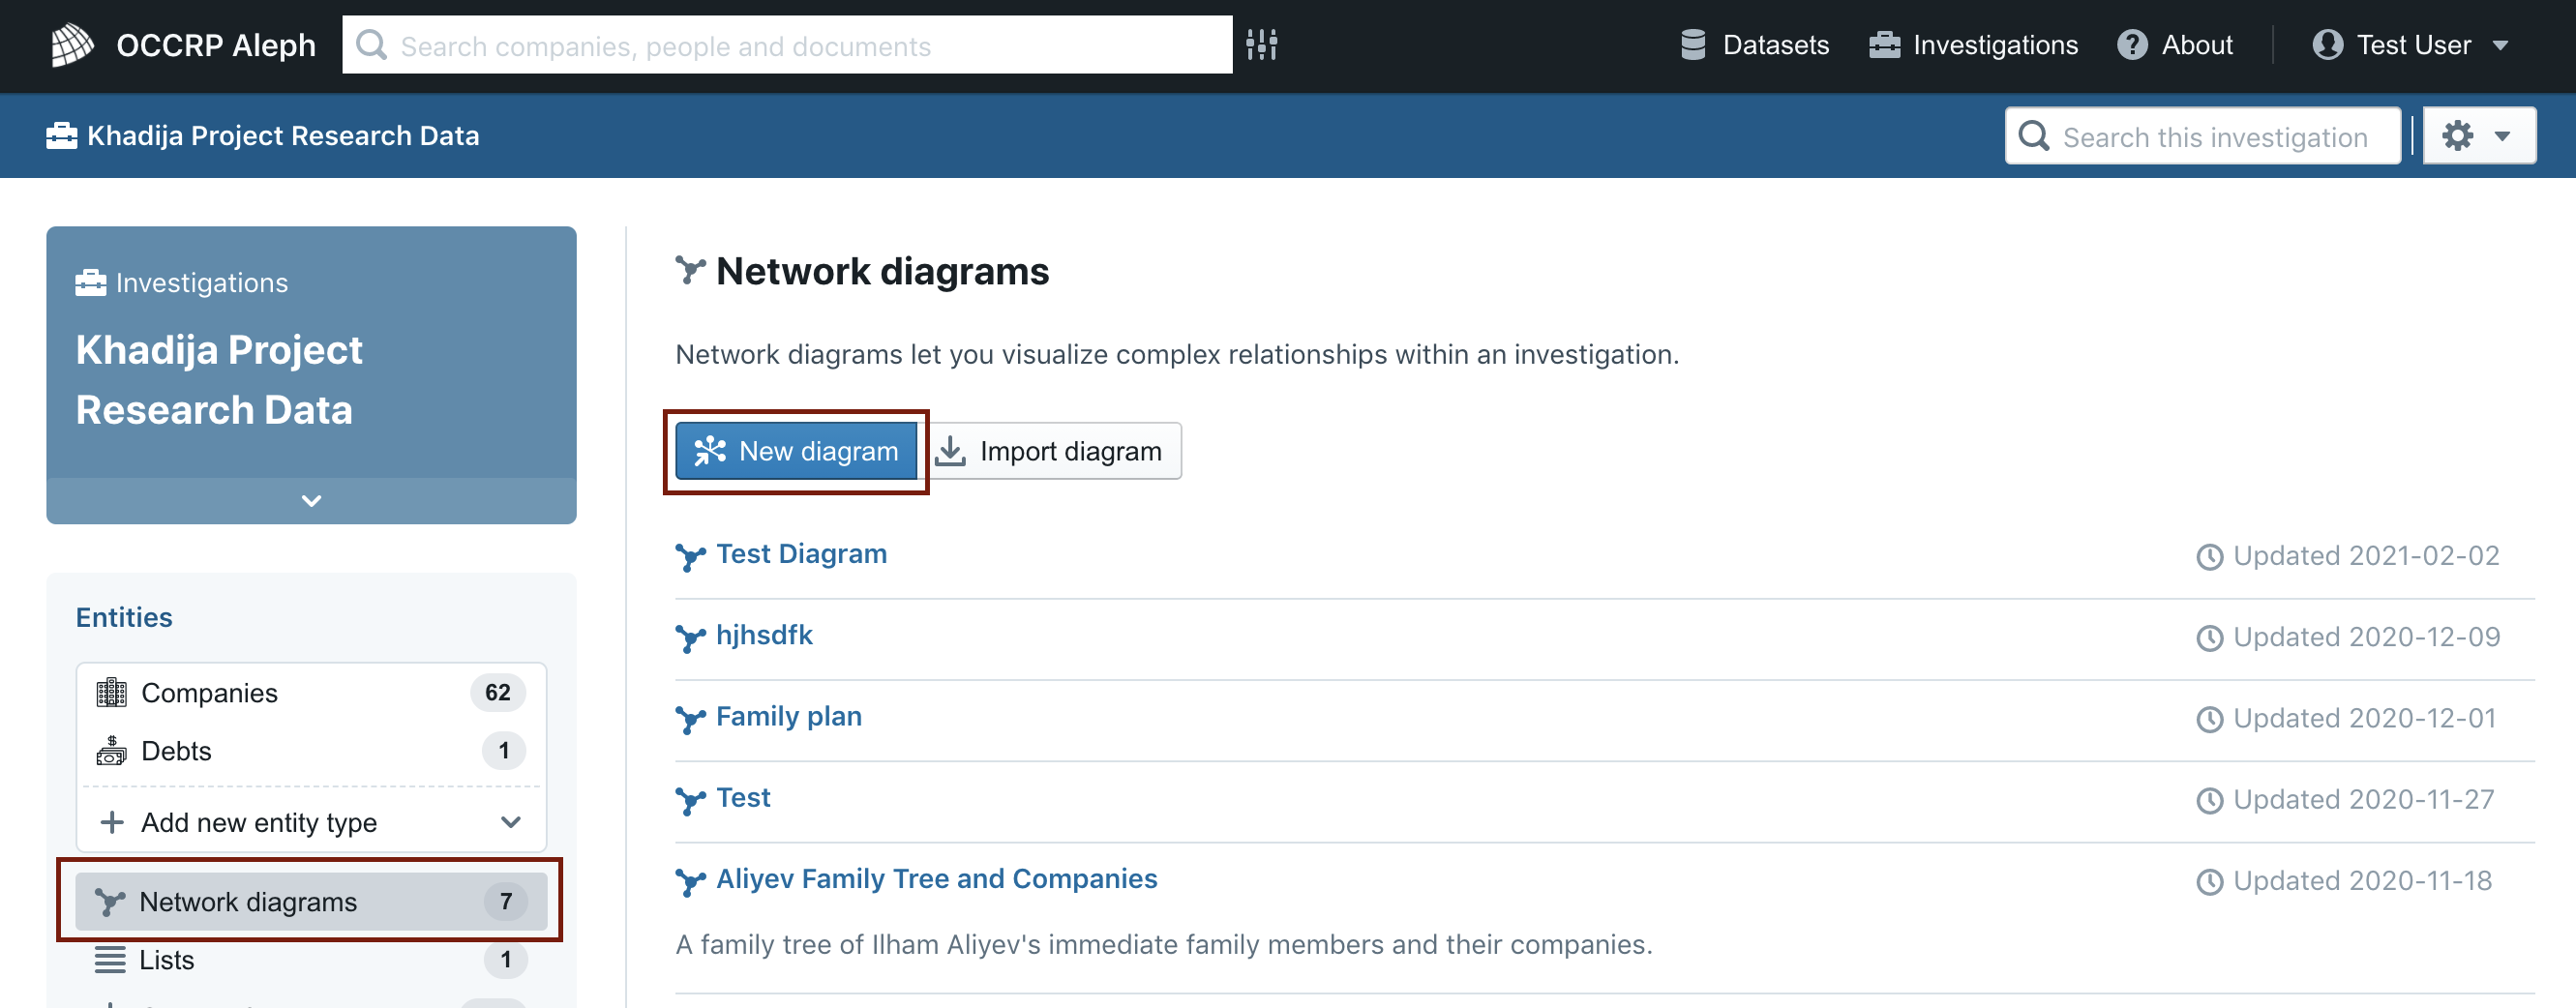Viewport: 2576px width, 1008px height.
Task: Select Companies in the Entities list
Action: click(311, 692)
